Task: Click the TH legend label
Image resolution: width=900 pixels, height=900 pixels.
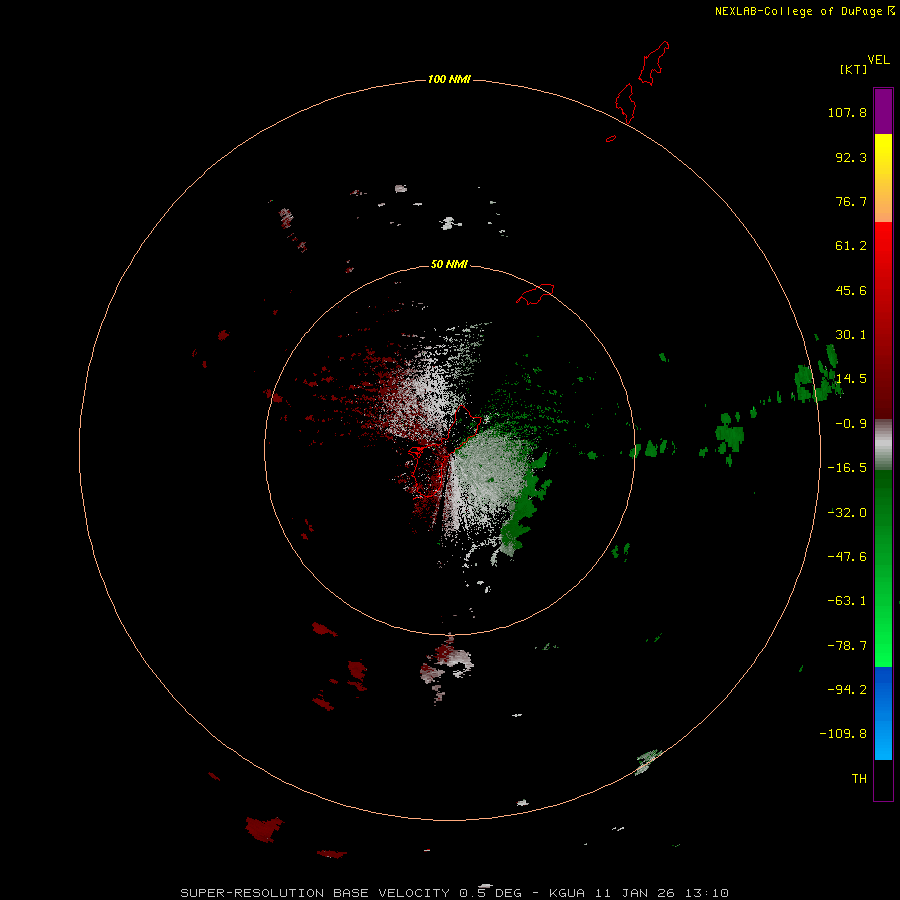Action: coord(859,779)
